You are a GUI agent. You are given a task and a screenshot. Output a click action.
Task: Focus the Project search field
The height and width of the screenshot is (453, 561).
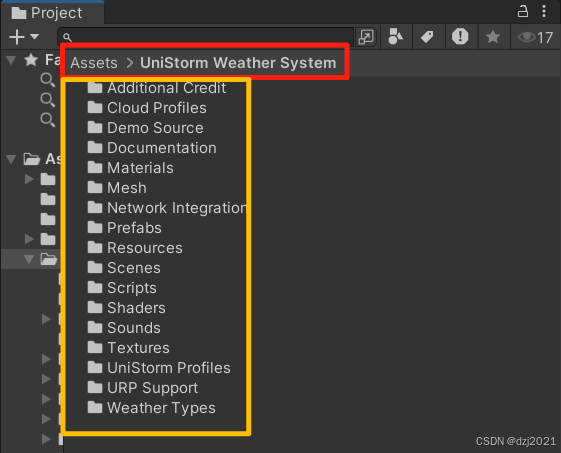point(206,37)
